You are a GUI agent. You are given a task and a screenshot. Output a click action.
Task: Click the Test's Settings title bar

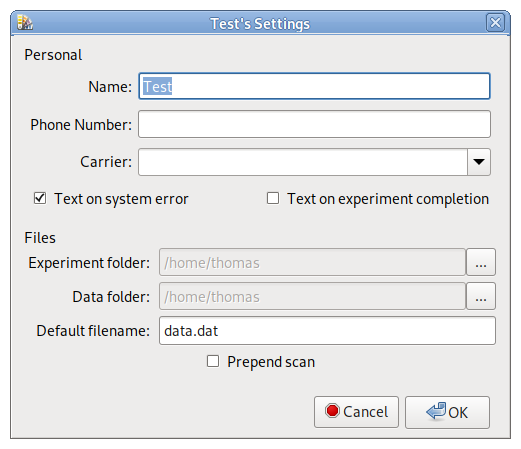(x=260, y=23)
